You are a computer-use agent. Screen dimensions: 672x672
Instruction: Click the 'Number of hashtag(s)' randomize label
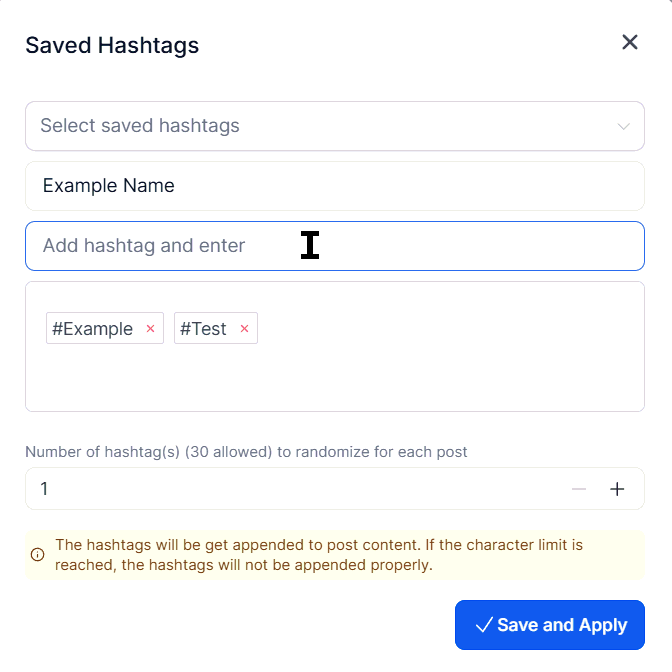point(246,452)
